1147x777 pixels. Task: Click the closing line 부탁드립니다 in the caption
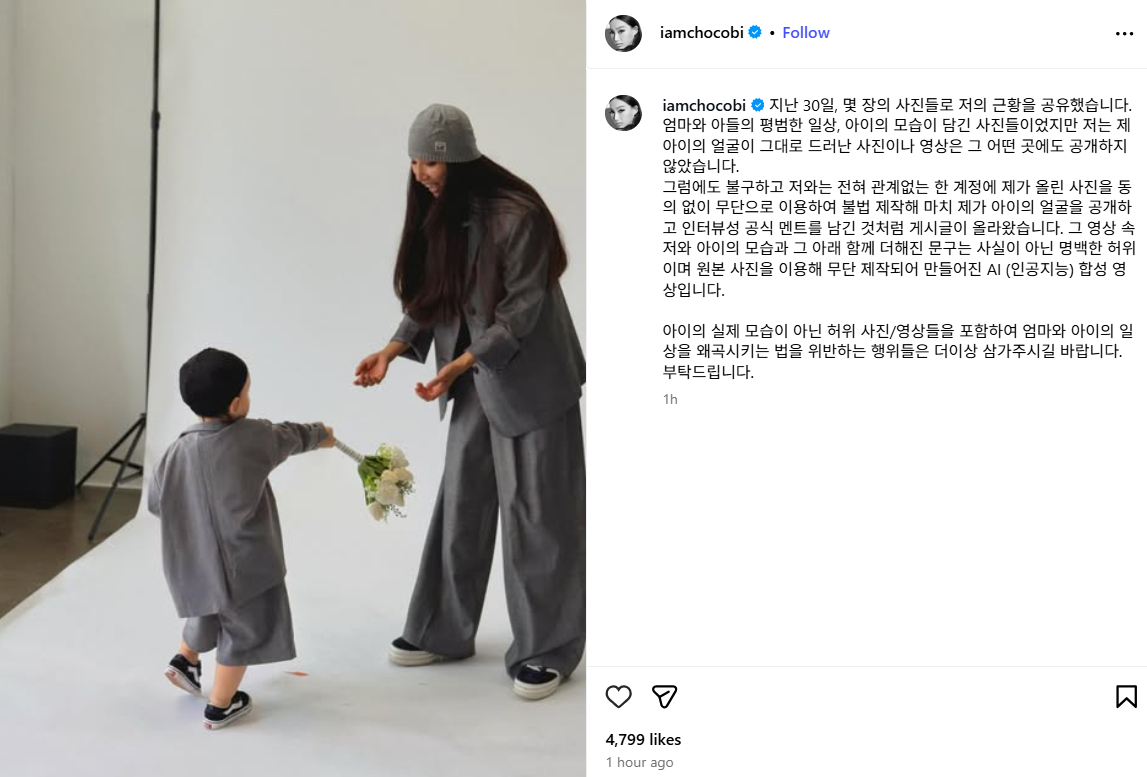(x=708, y=372)
